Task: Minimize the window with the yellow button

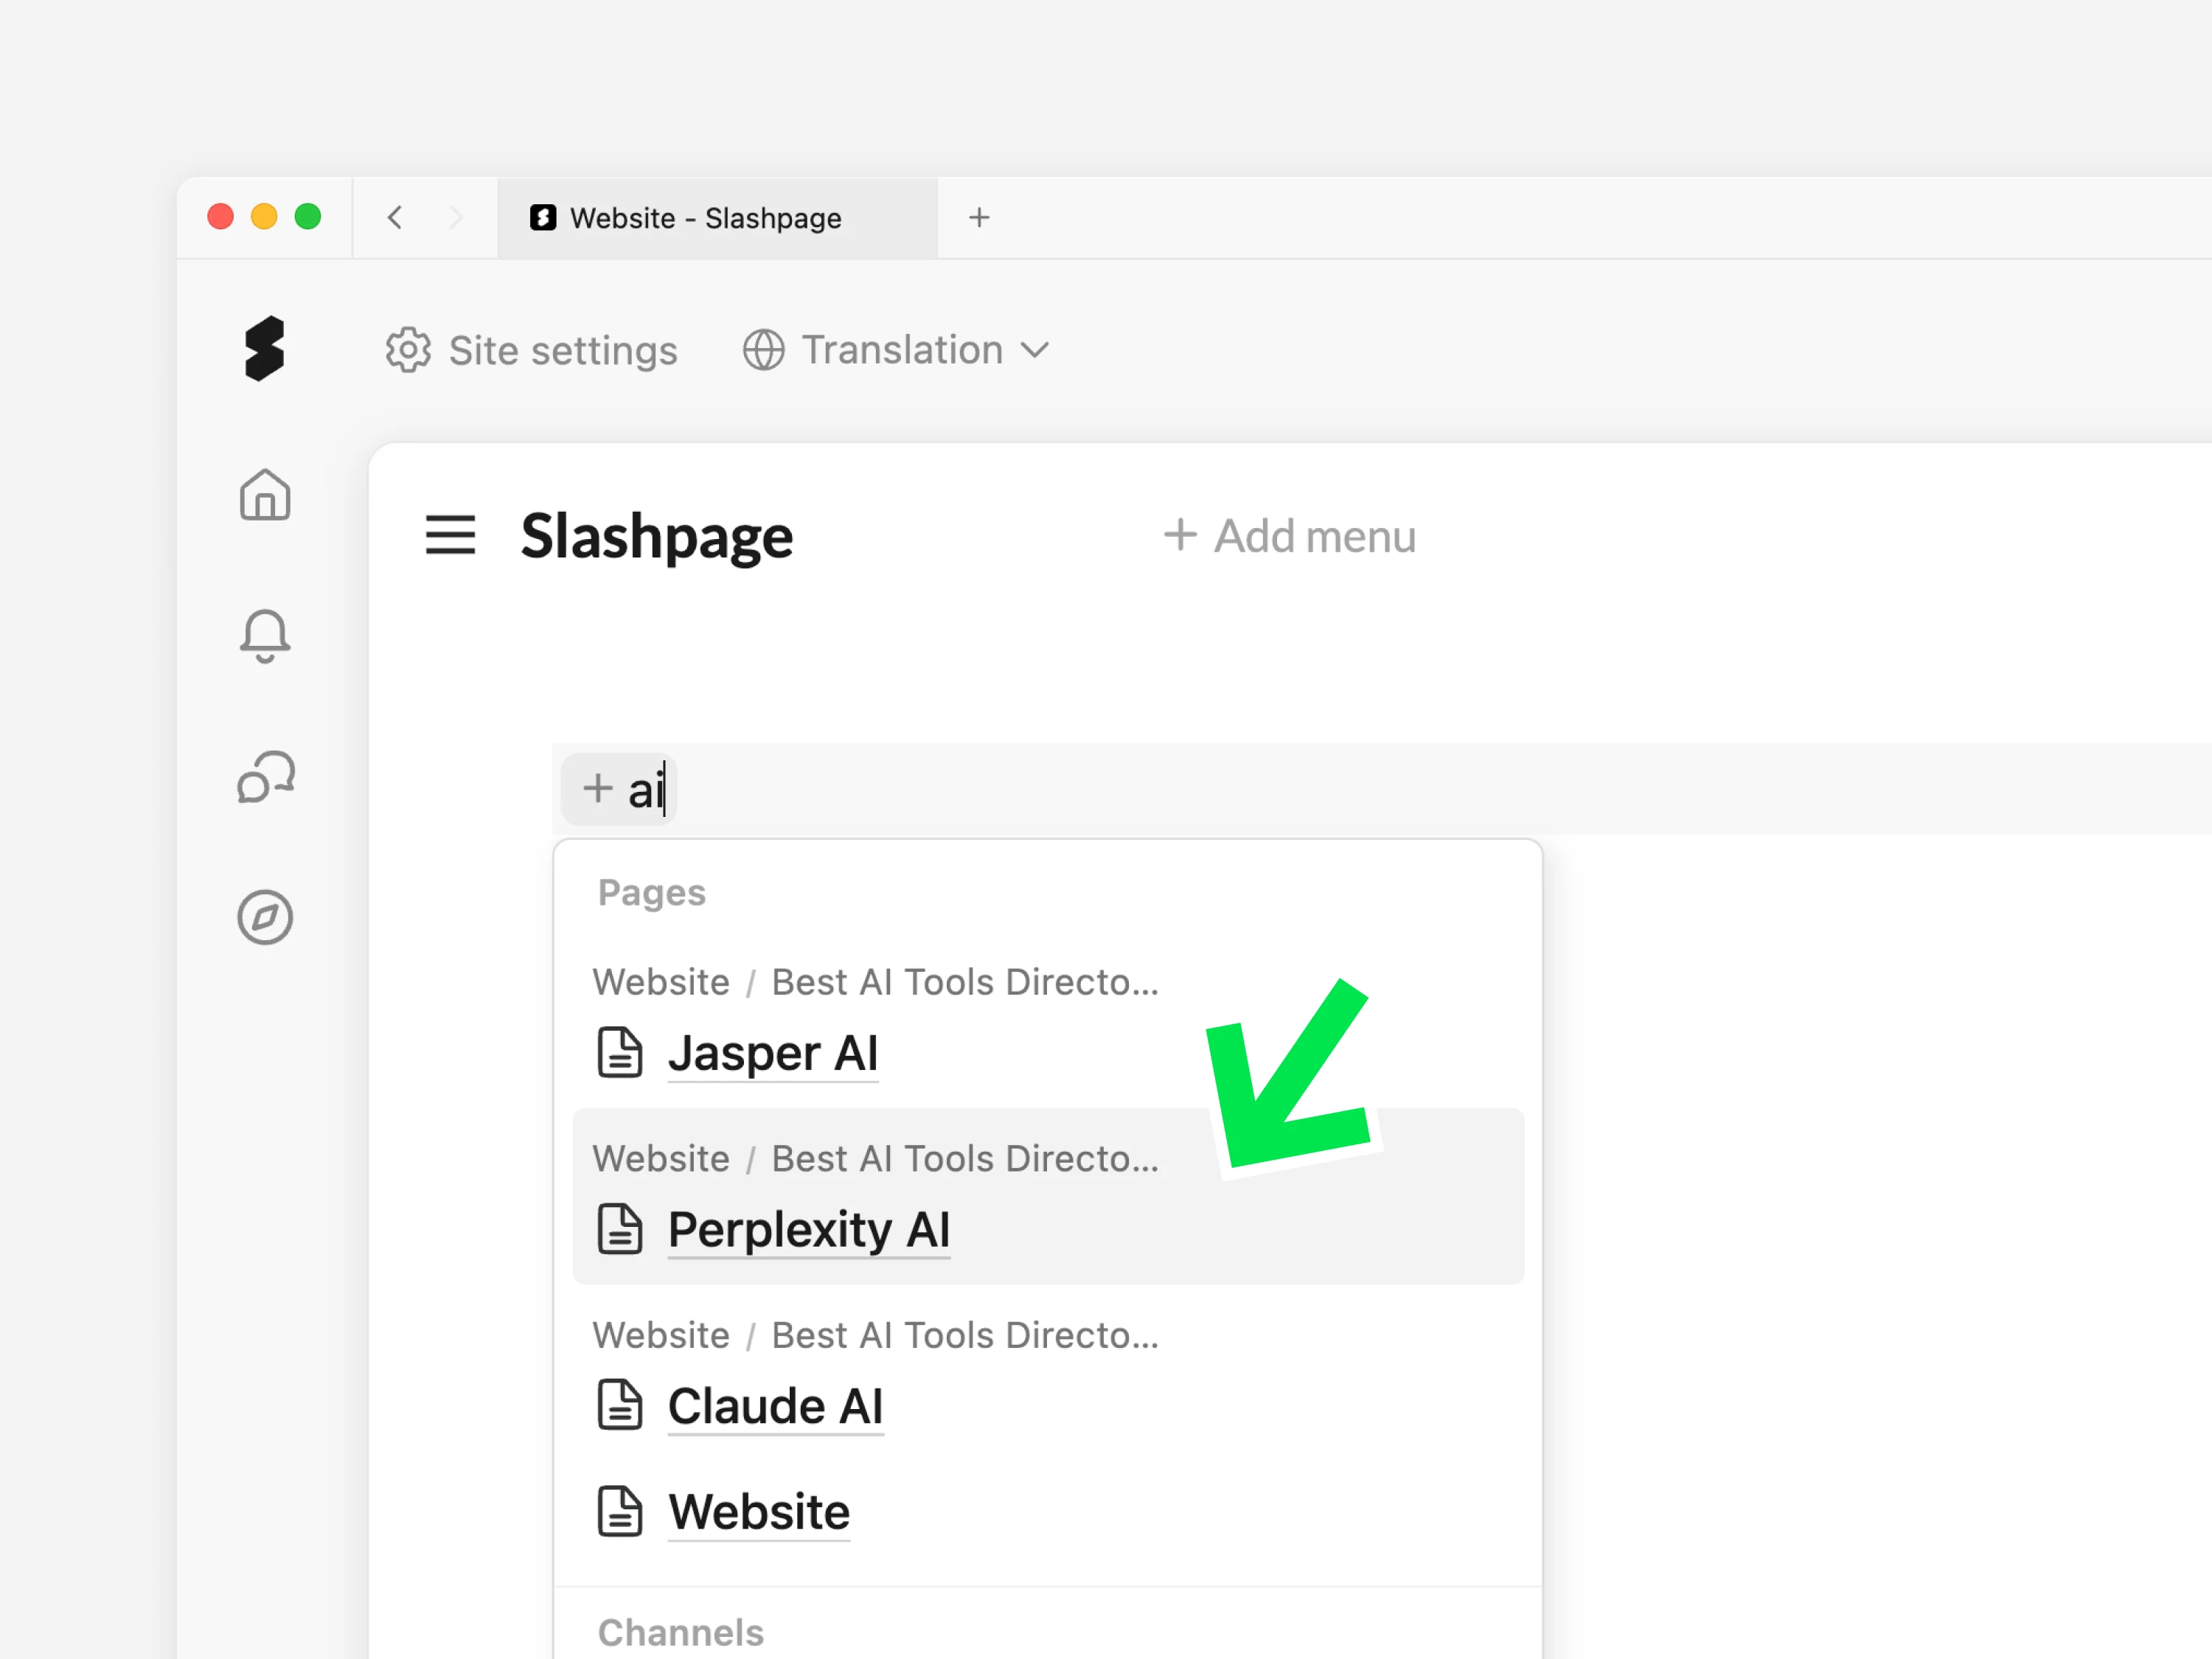Action: [264, 216]
